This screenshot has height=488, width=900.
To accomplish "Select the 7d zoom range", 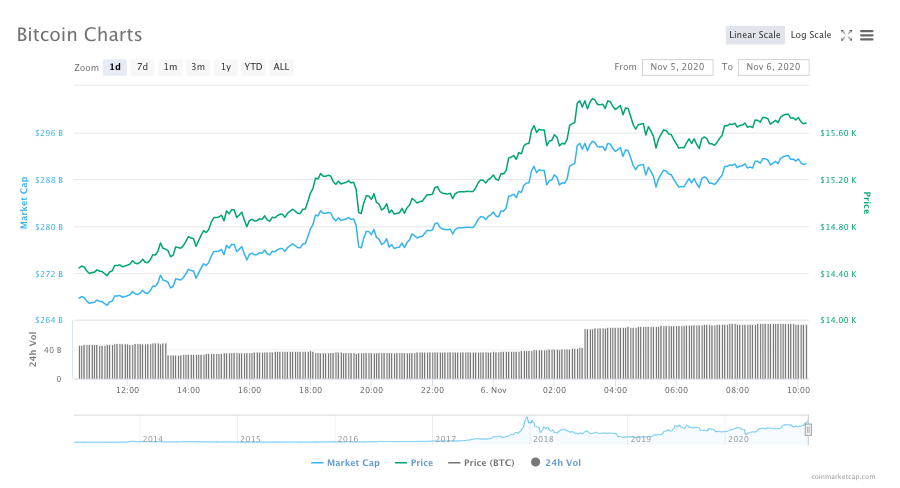I will [x=143, y=67].
